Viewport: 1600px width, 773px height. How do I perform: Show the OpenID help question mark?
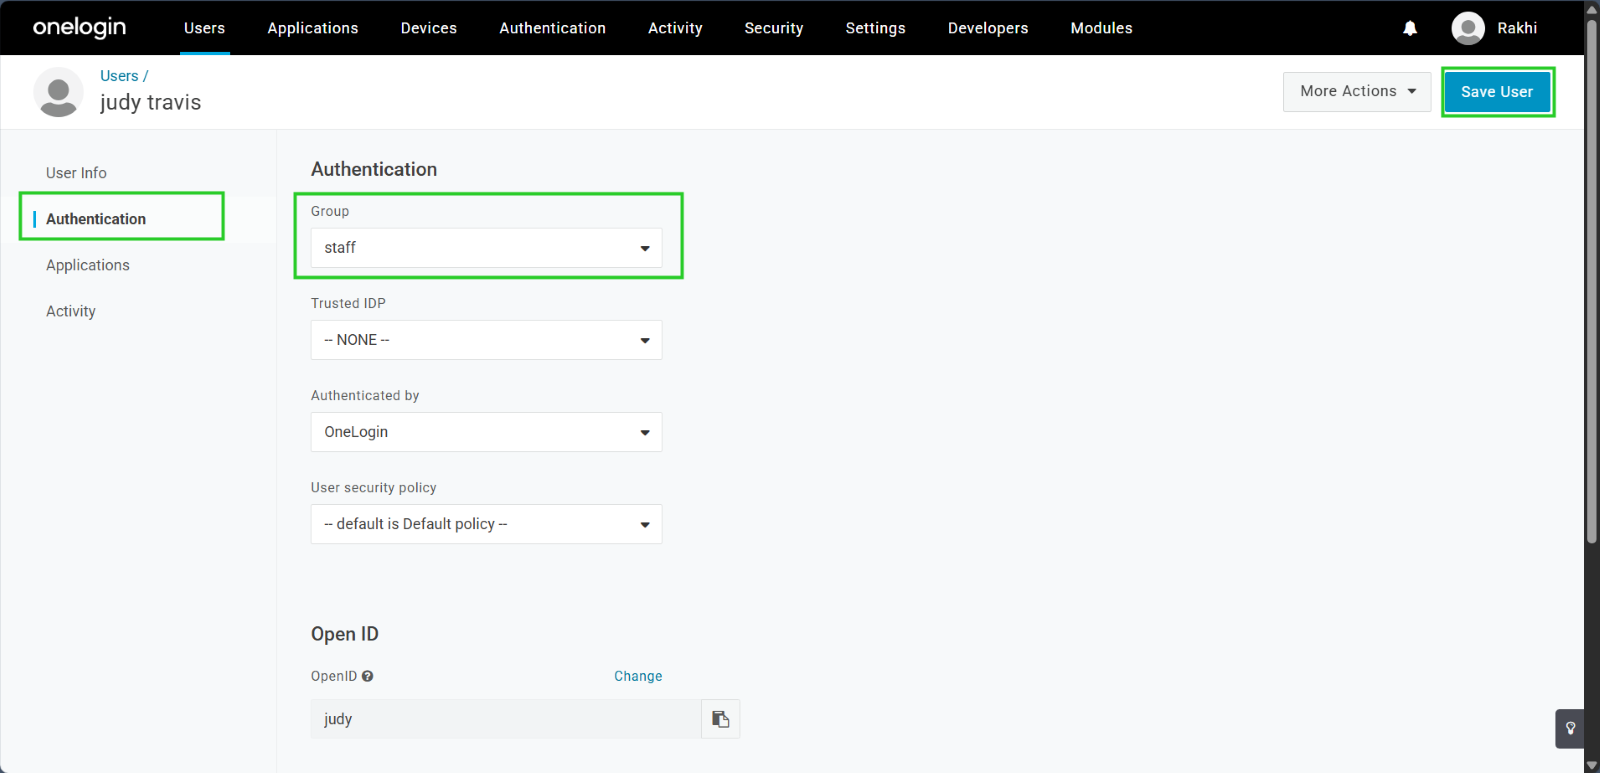coord(368,676)
